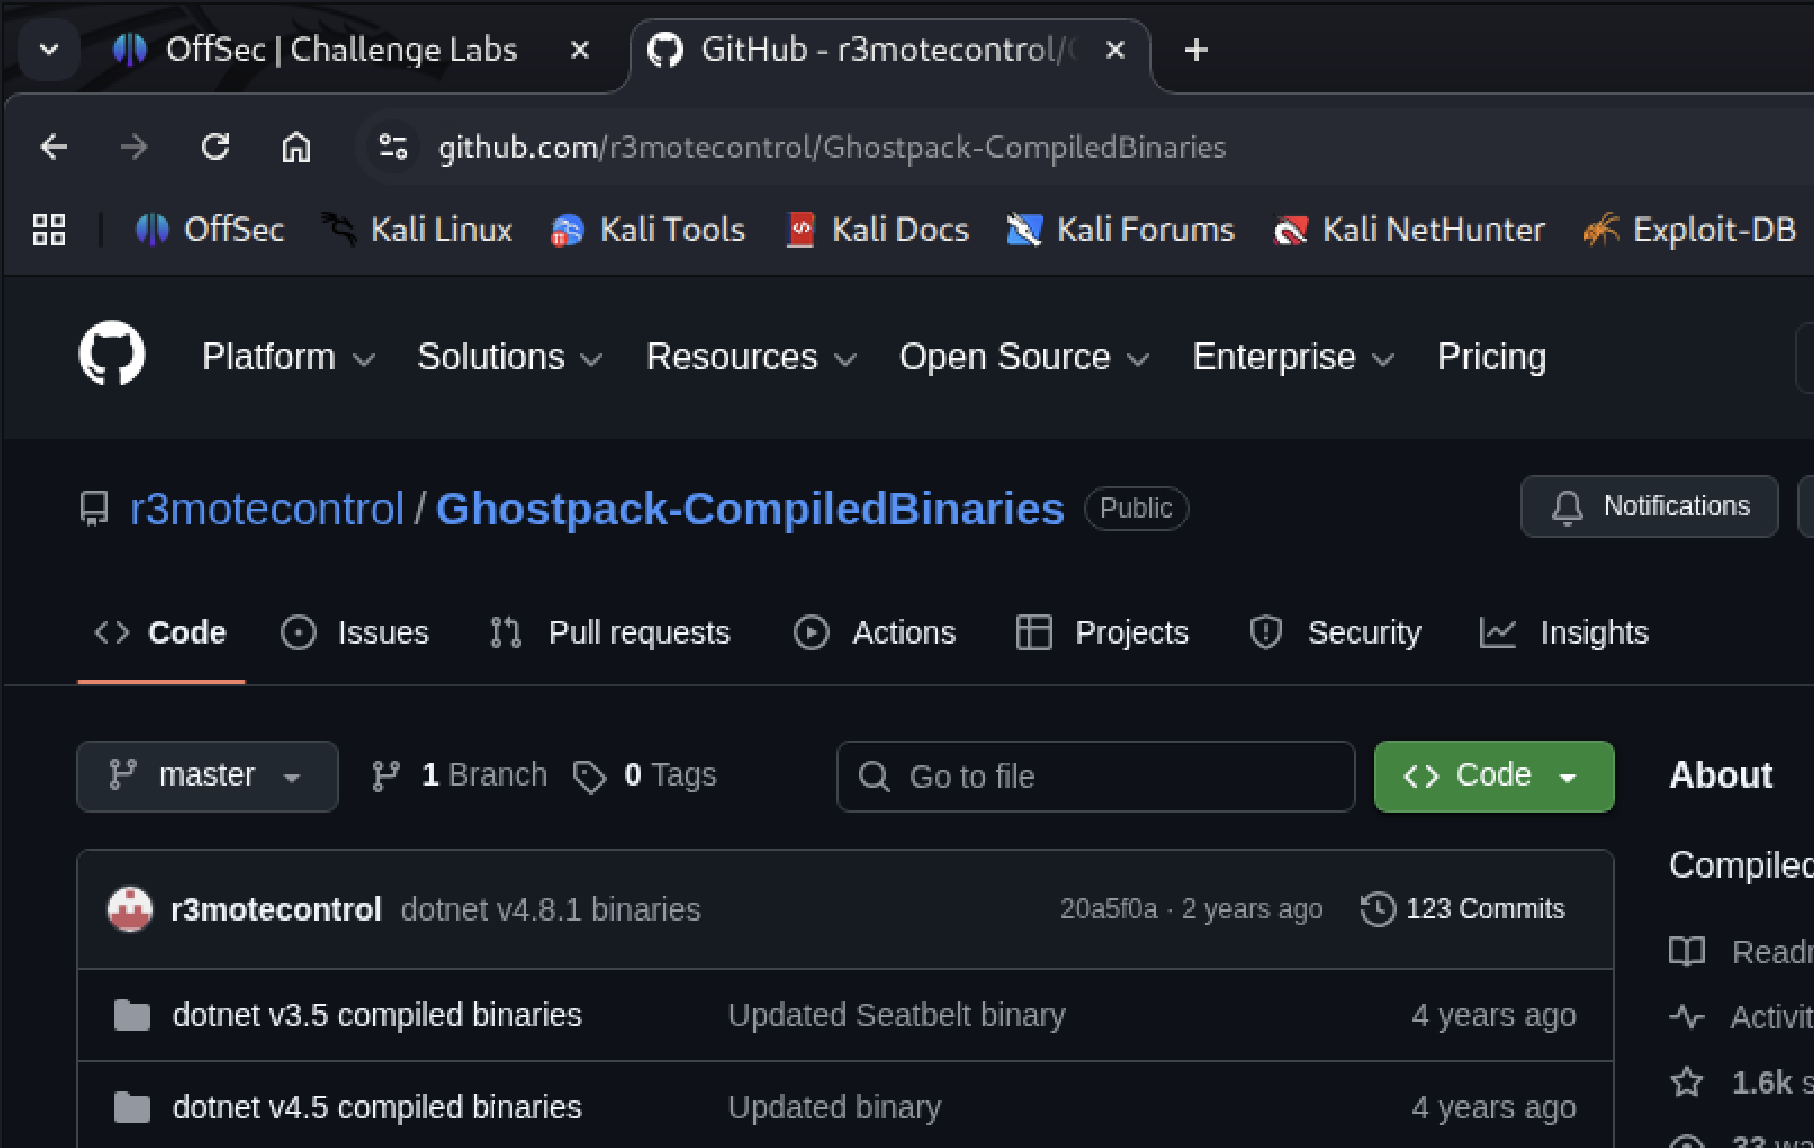Reload the page with the refresh icon
This screenshot has width=1814, height=1148.
click(x=215, y=147)
